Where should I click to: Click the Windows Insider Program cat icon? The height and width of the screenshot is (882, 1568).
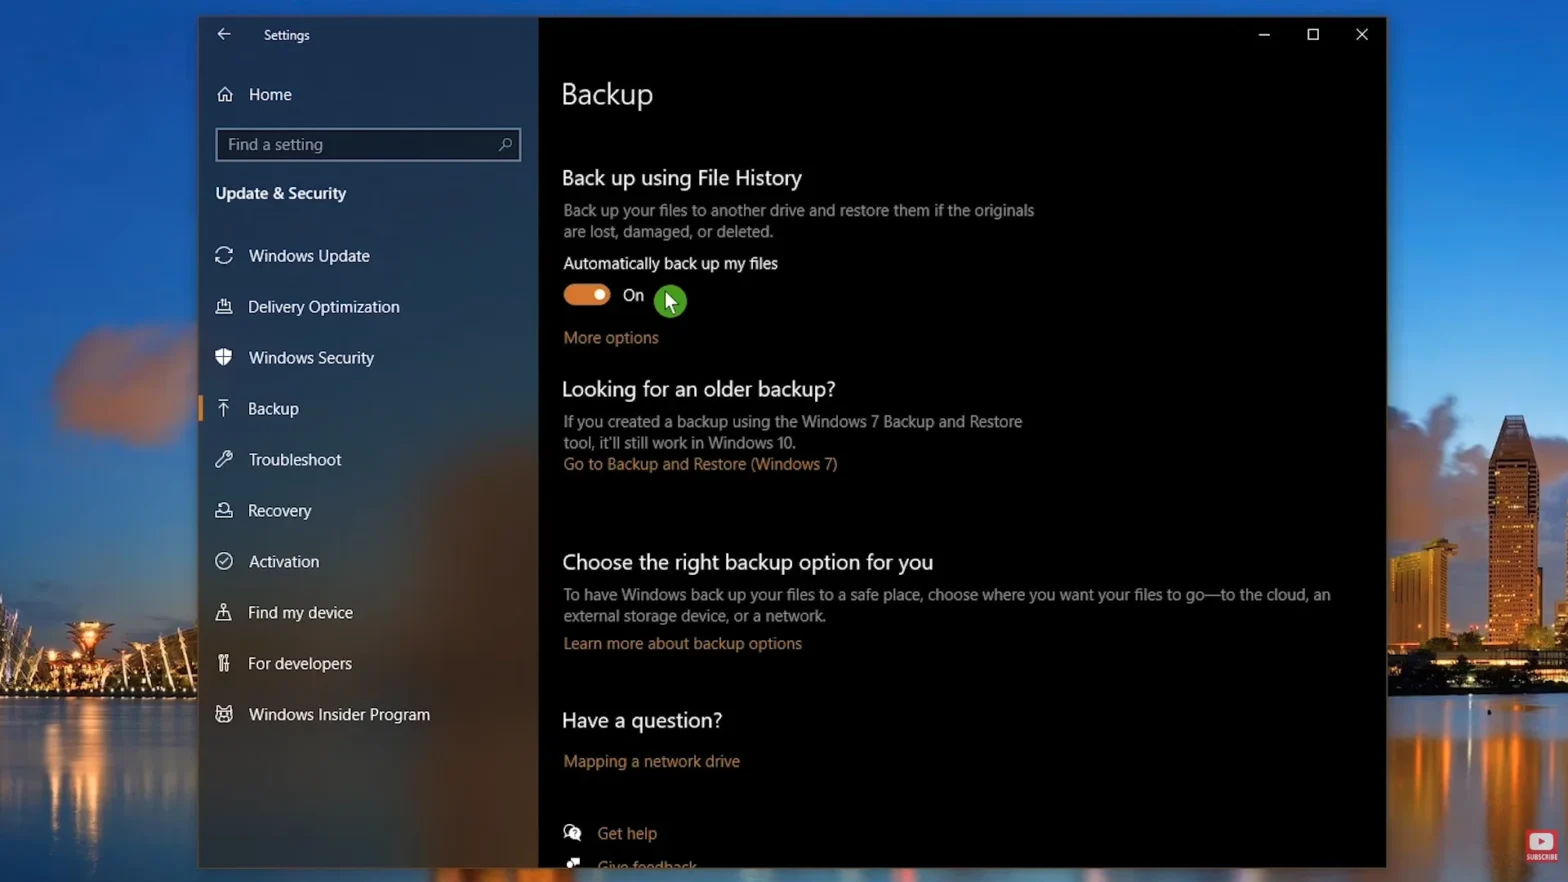[x=224, y=714]
